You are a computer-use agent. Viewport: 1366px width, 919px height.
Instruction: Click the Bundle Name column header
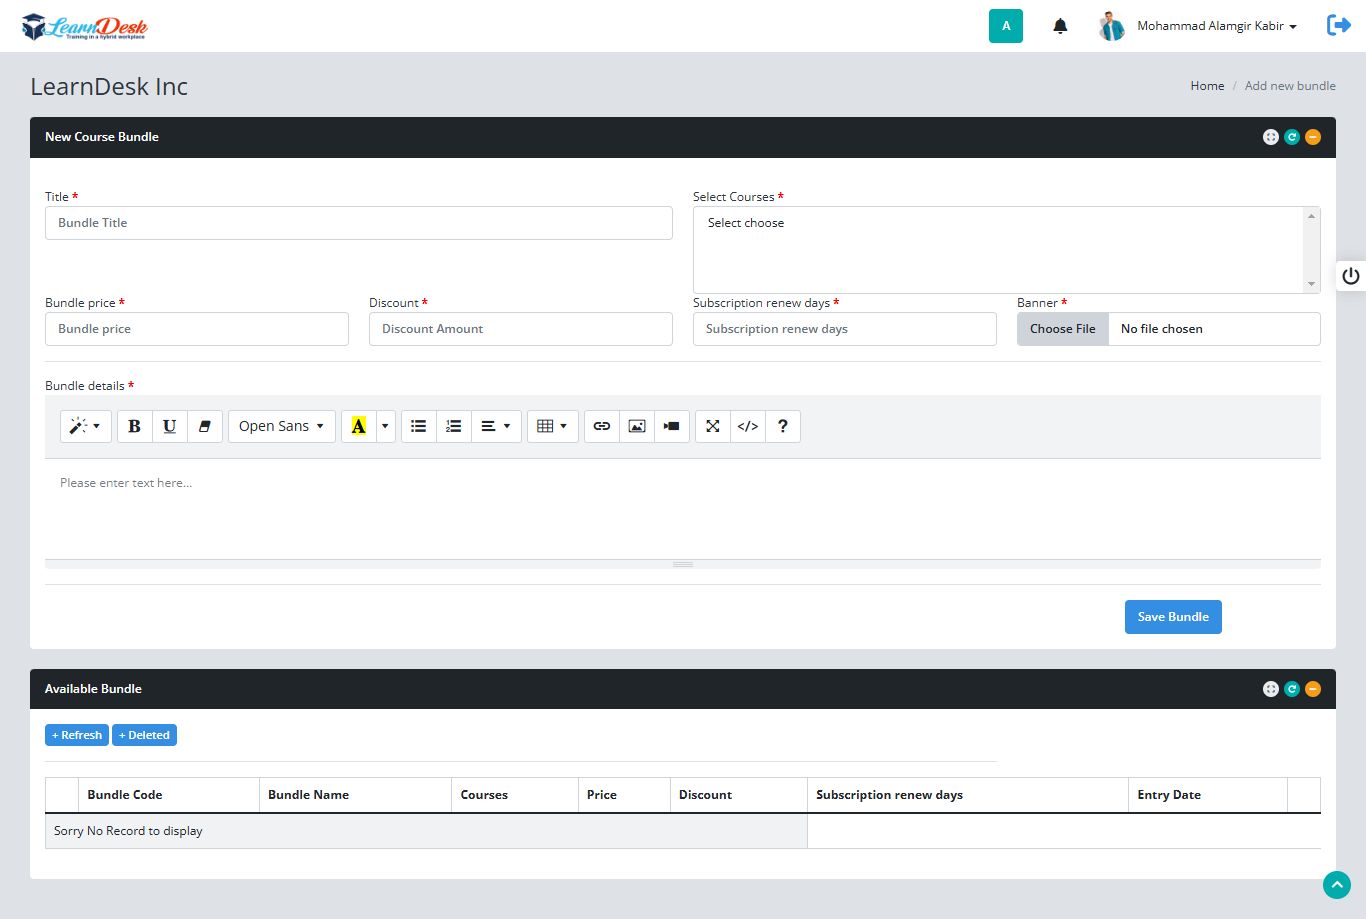(356, 795)
